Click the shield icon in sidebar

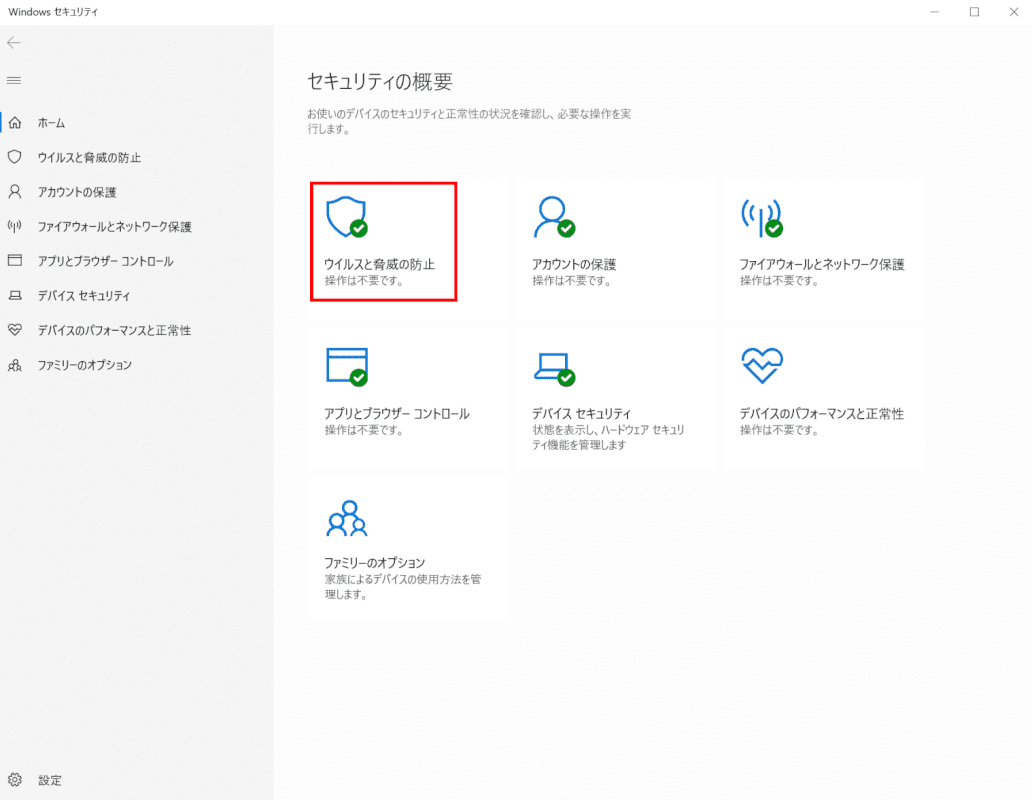[x=14, y=157]
